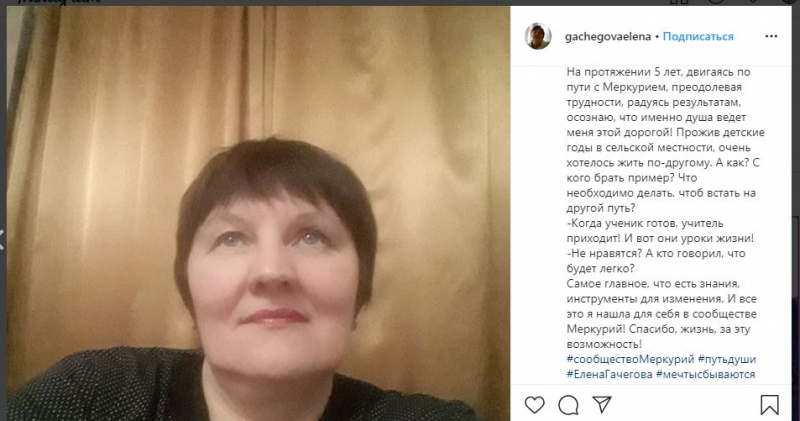The image size is (800, 421).
Task: Click the partially visible Instagram logo
Action: pos(59,2)
